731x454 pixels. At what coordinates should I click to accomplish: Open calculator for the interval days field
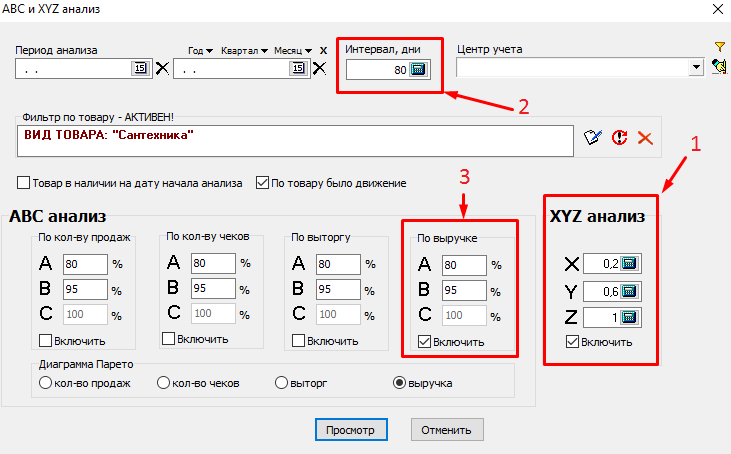418,70
